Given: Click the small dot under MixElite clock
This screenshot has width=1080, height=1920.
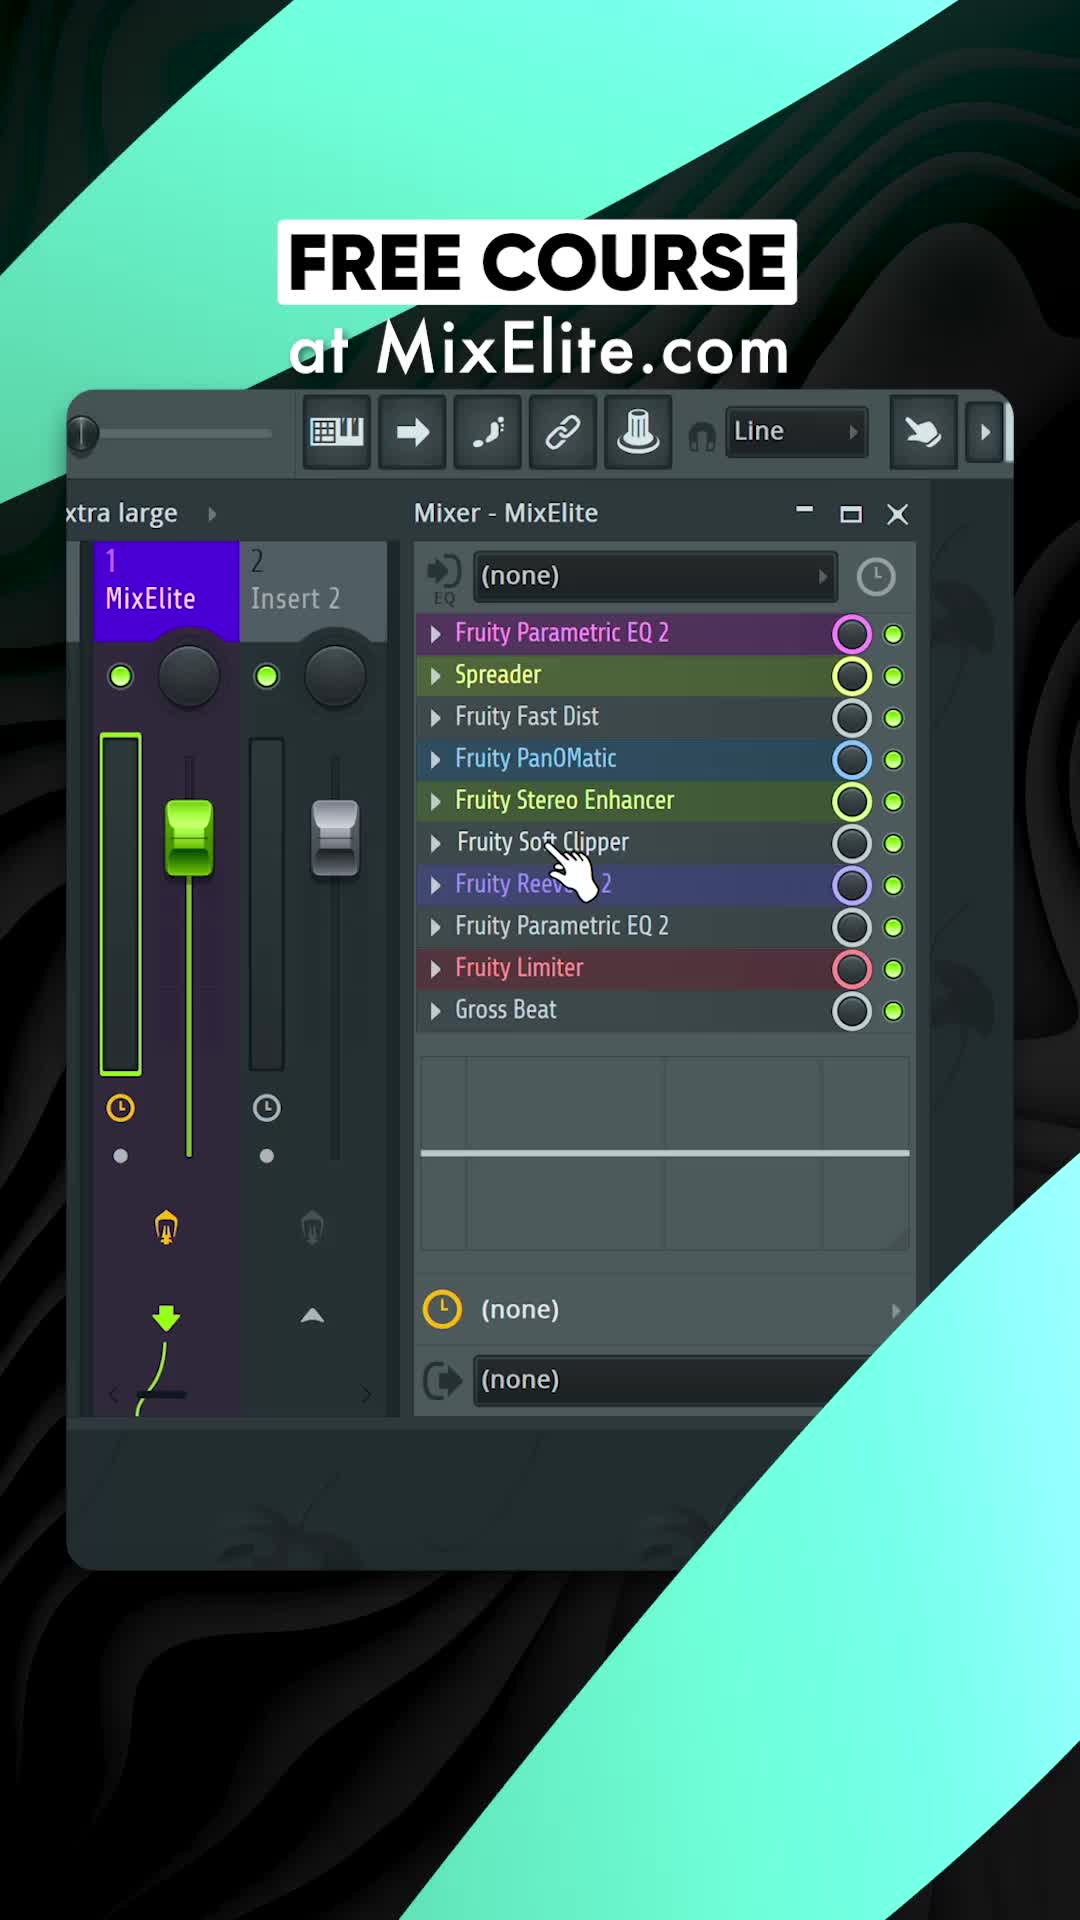Looking at the screenshot, I should pyautogui.click(x=121, y=1156).
